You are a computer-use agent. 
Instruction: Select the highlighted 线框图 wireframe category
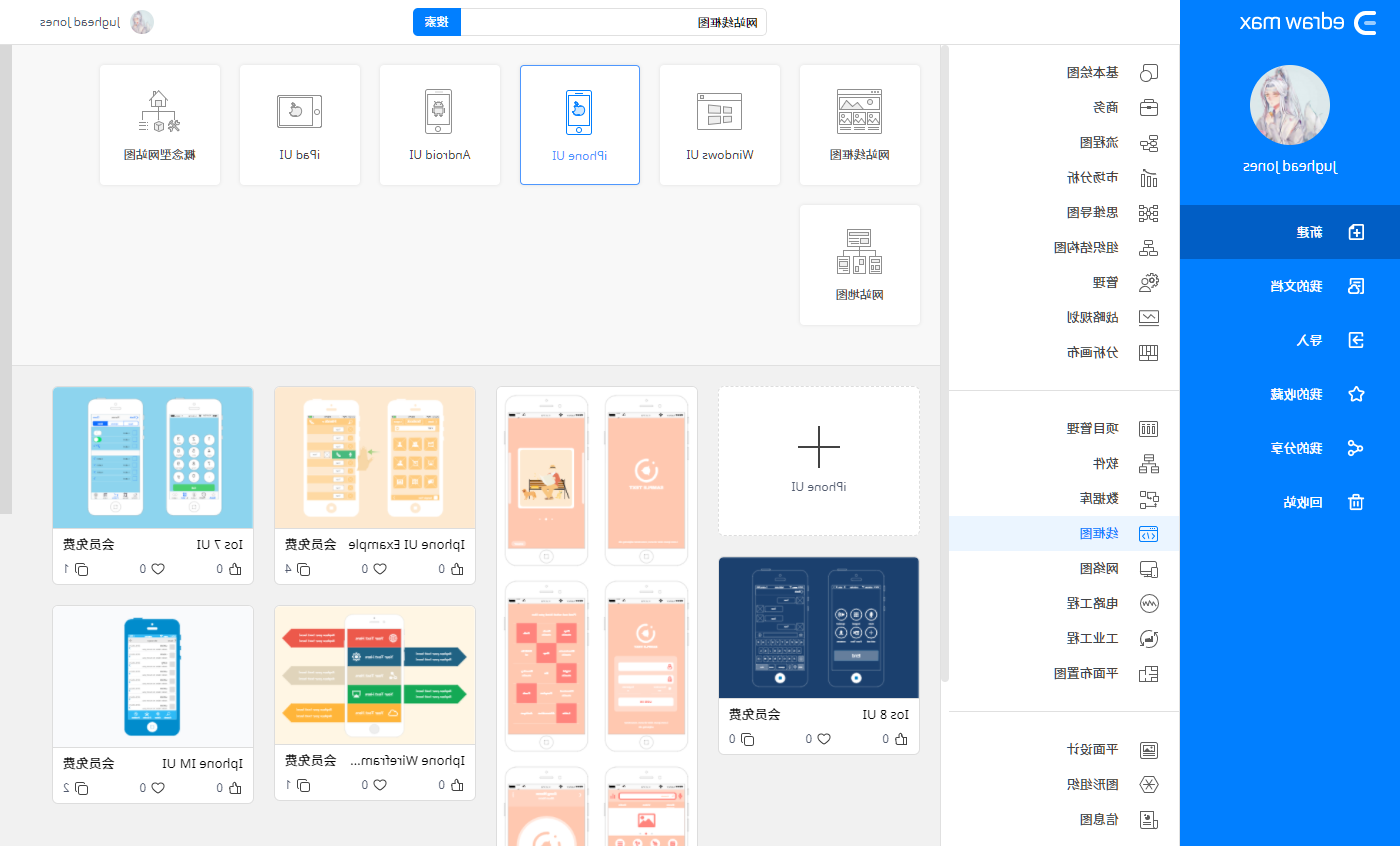(1064, 533)
